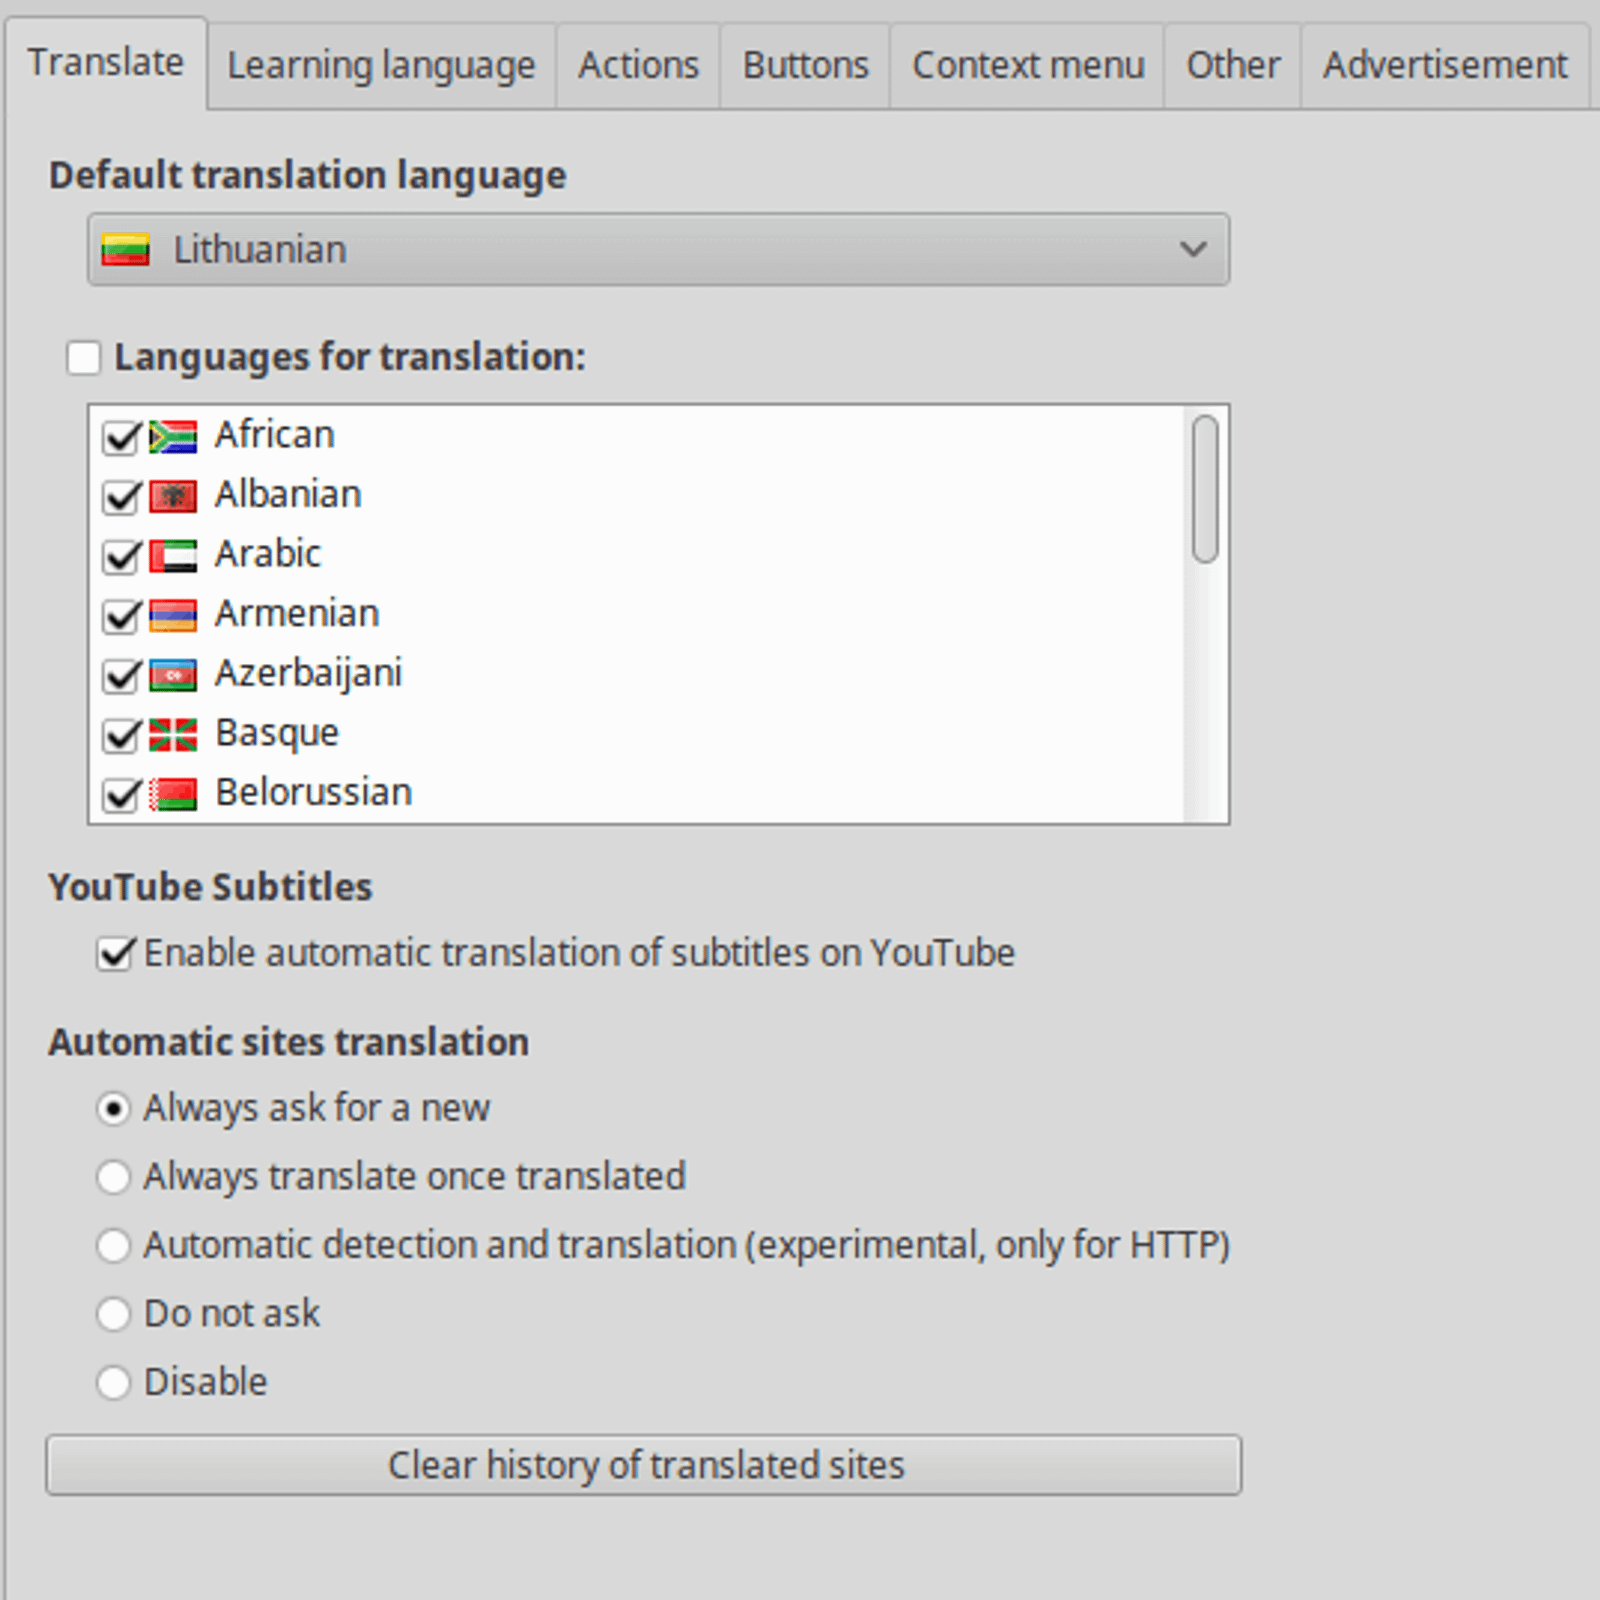This screenshot has width=1600, height=1600.
Task: Click the Azerbaijani flag icon
Action: tap(173, 675)
